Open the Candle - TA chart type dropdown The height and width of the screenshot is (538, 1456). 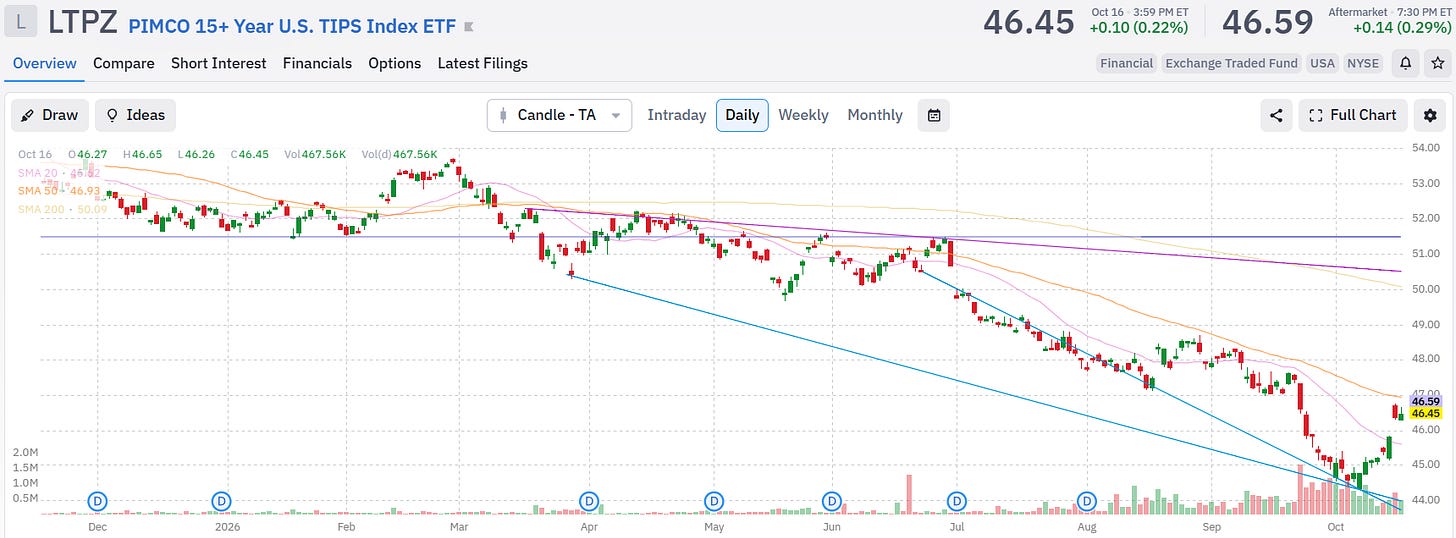[559, 115]
